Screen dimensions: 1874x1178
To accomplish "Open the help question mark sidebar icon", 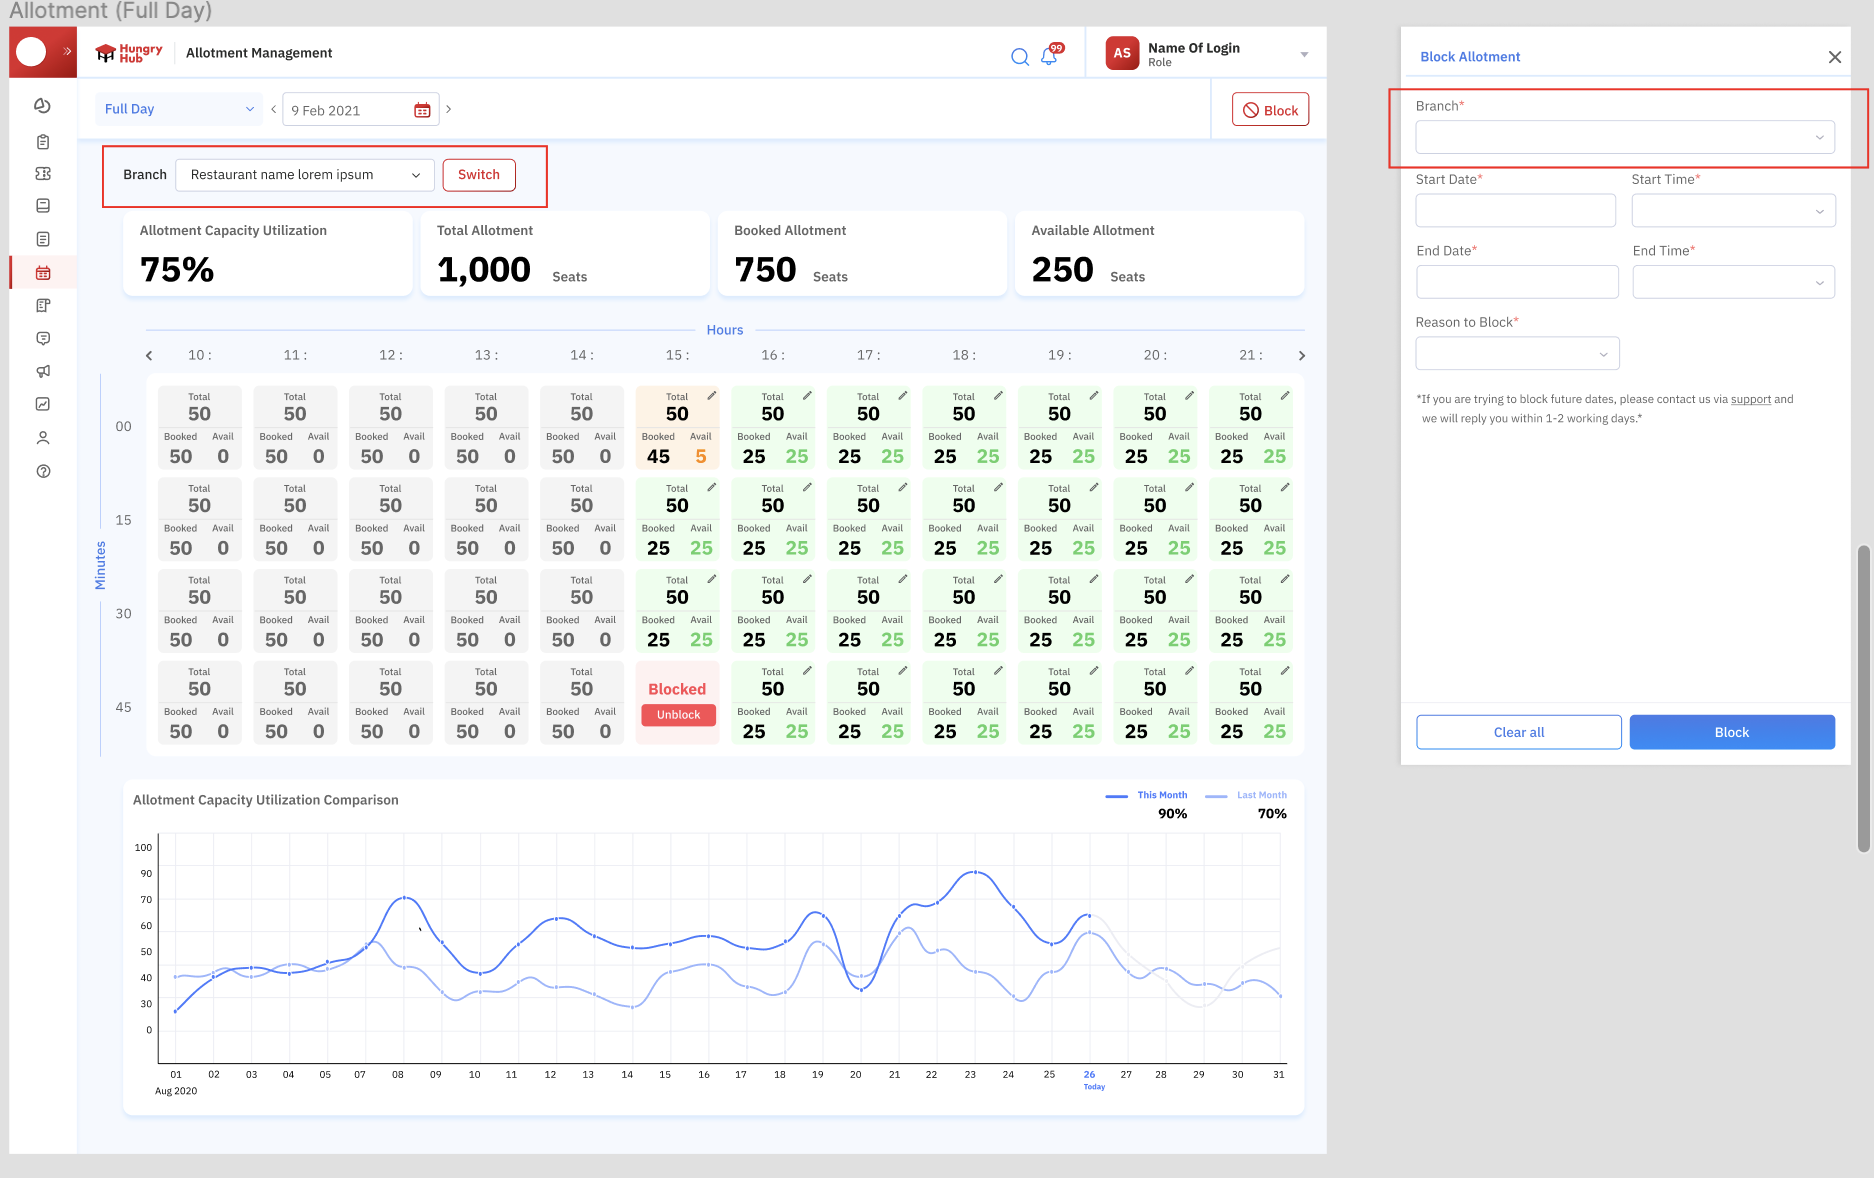I will tap(43, 471).
